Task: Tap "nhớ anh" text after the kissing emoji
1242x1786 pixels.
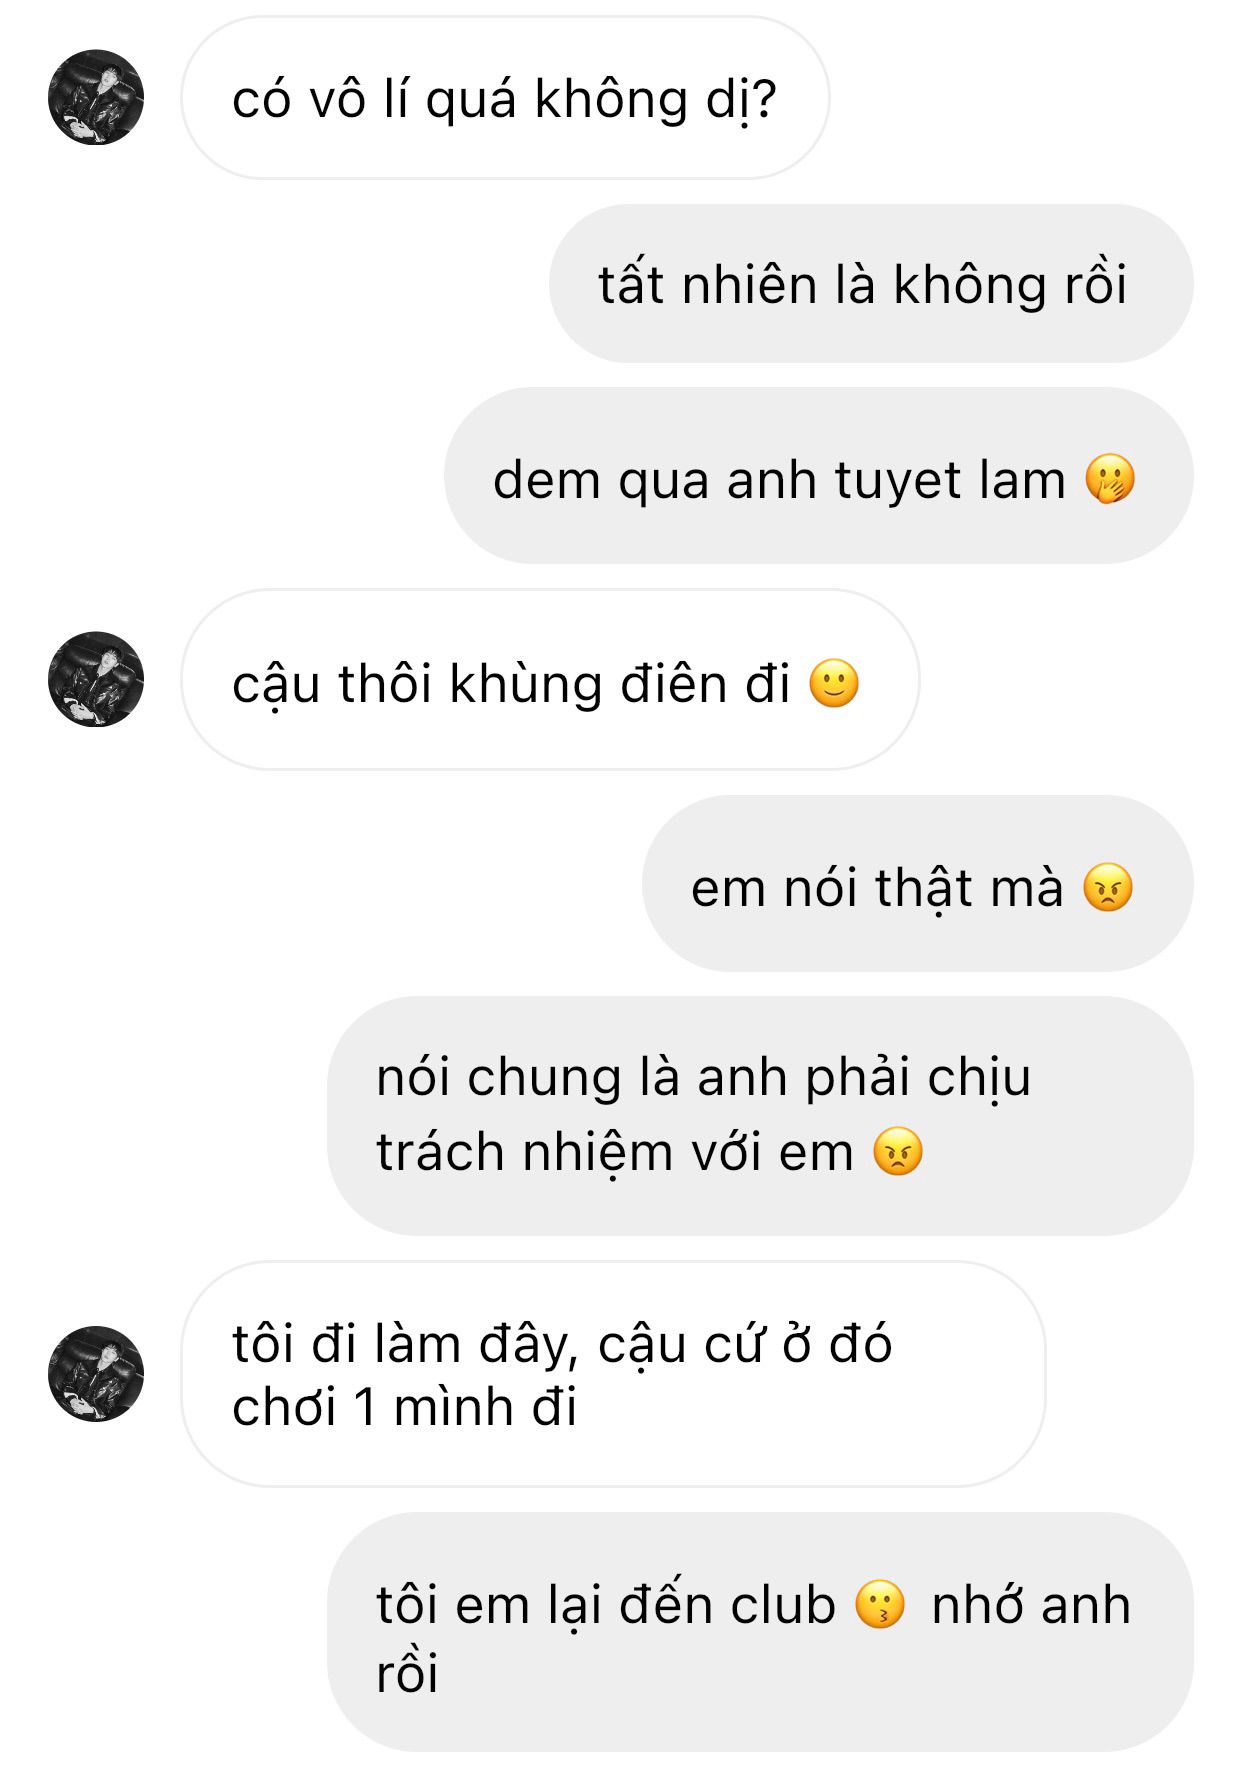Action: pos(1031,1606)
